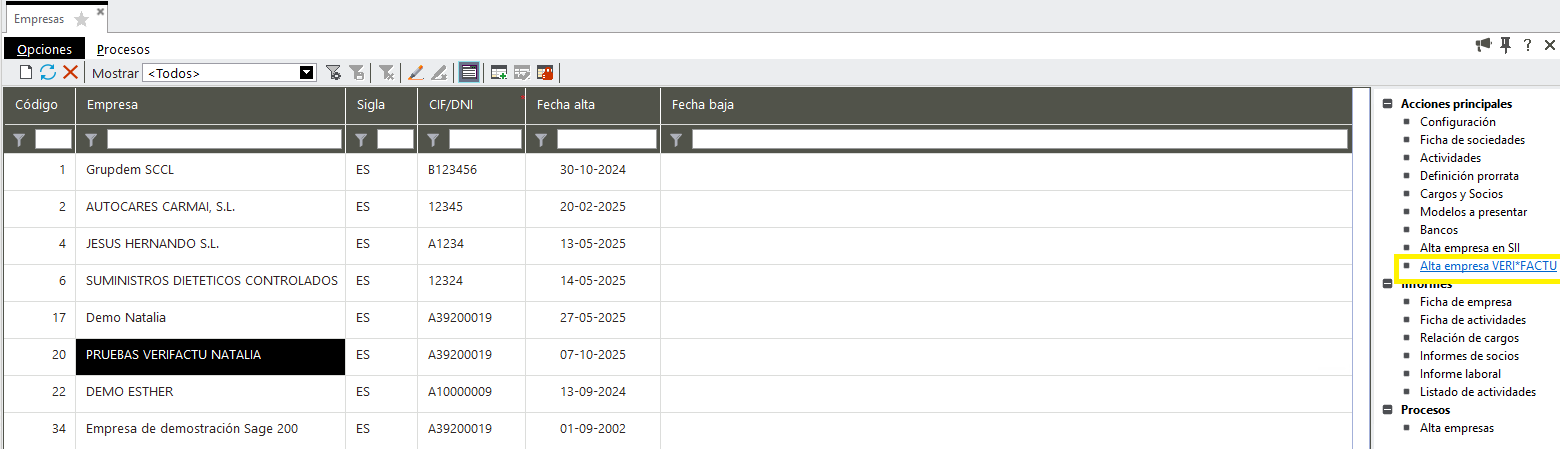Select the Grupdem SCCL company row
The width and height of the screenshot is (1560, 455).
(x=130, y=170)
